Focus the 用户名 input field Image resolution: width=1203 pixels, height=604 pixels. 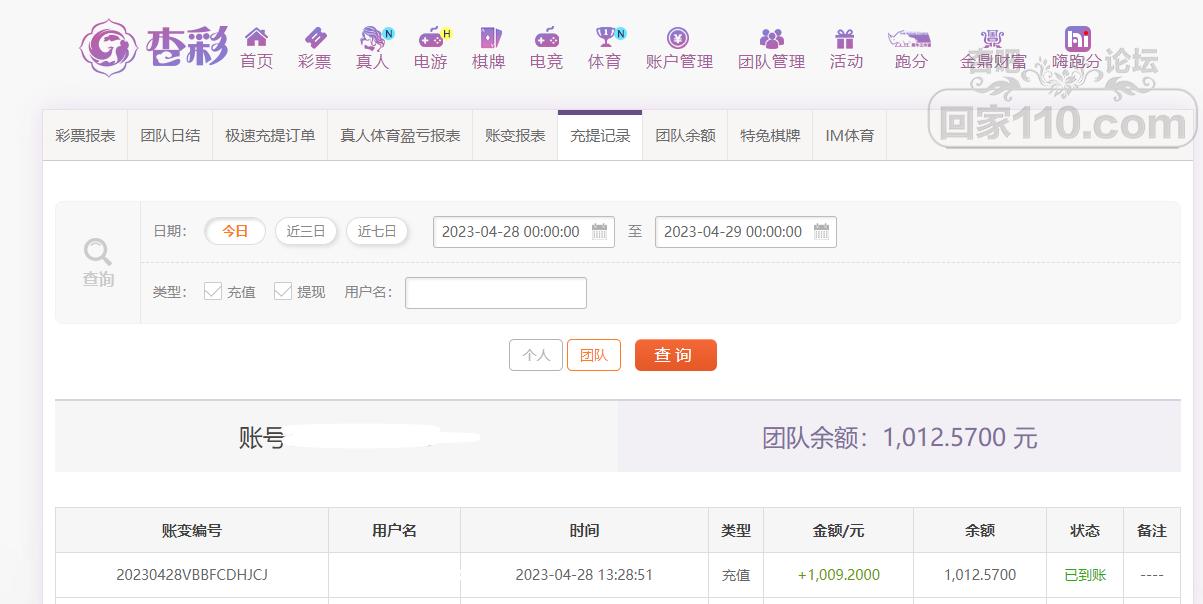point(495,292)
